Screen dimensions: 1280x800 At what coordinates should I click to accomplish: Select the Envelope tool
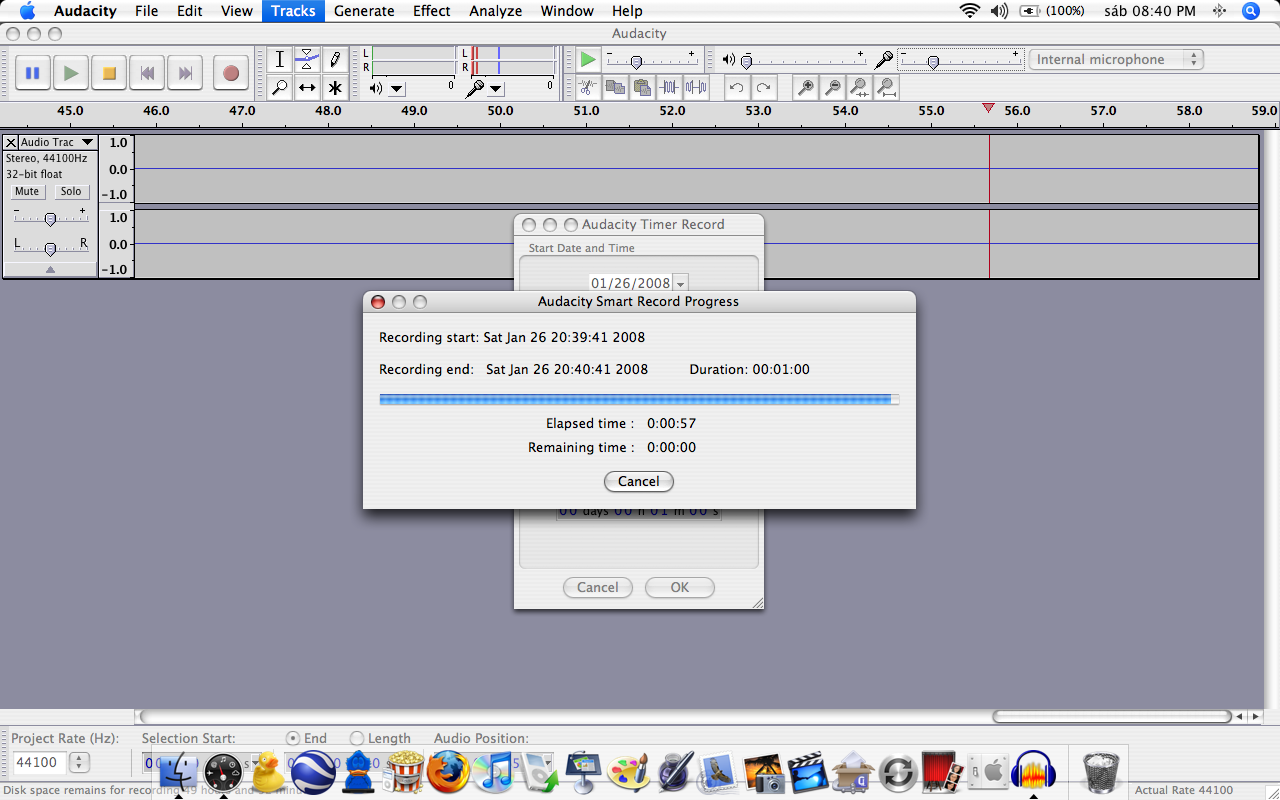pyautogui.click(x=307, y=59)
